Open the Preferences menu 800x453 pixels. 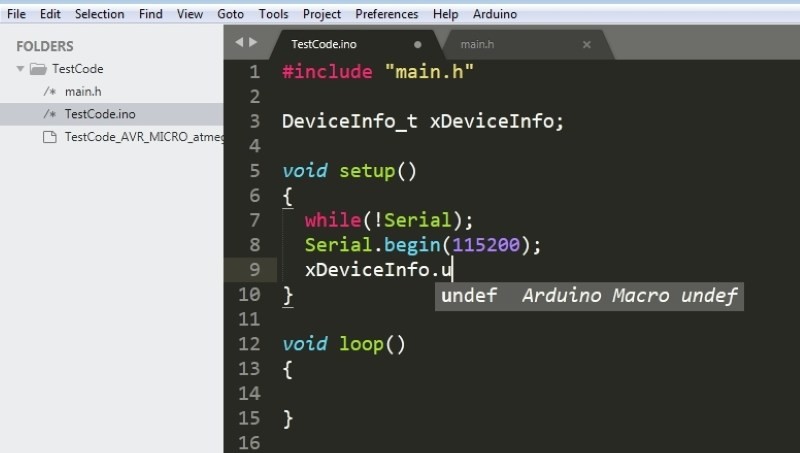(x=387, y=14)
